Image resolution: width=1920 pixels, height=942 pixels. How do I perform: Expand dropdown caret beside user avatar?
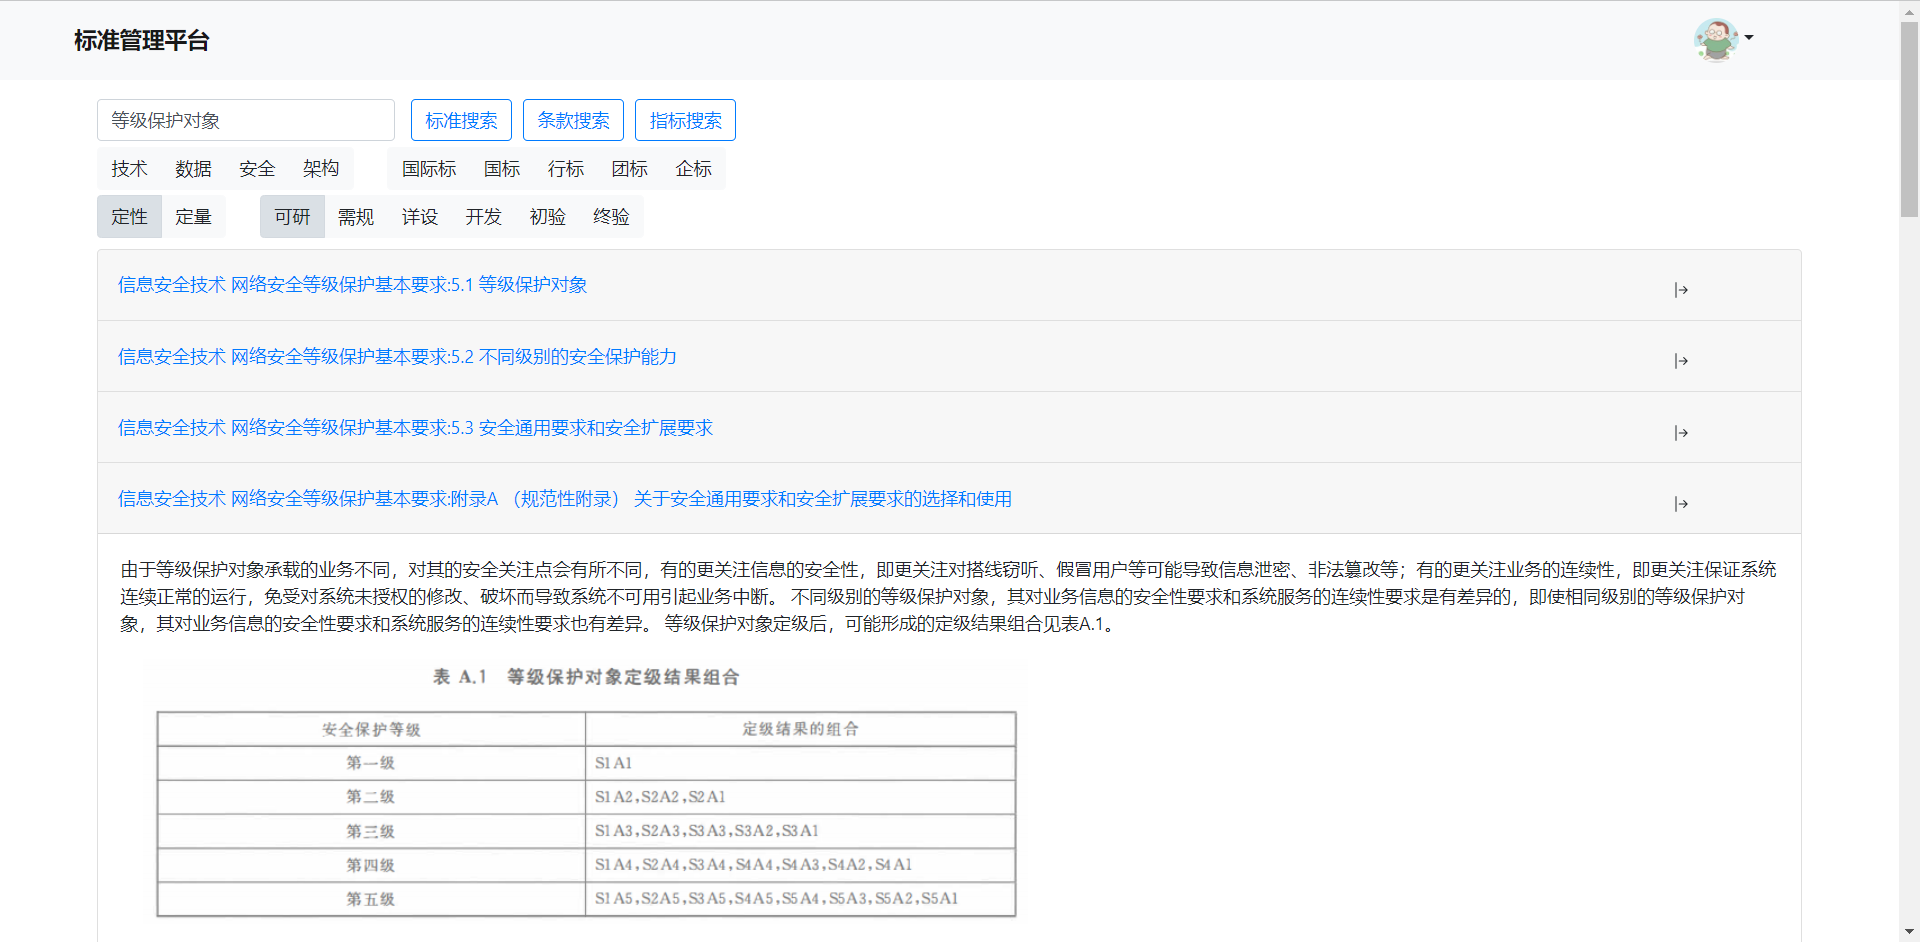pos(1749,38)
